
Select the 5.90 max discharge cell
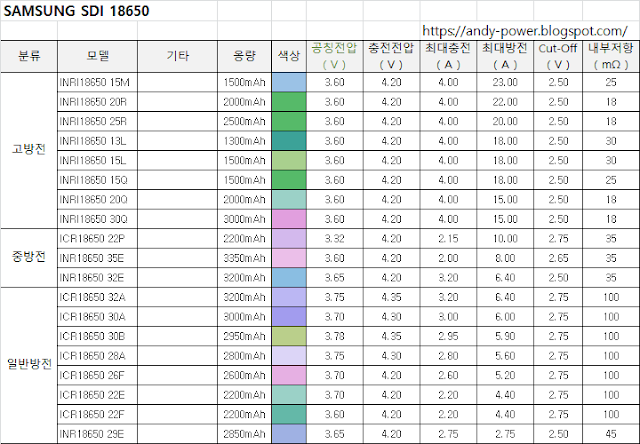tap(505, 336)
